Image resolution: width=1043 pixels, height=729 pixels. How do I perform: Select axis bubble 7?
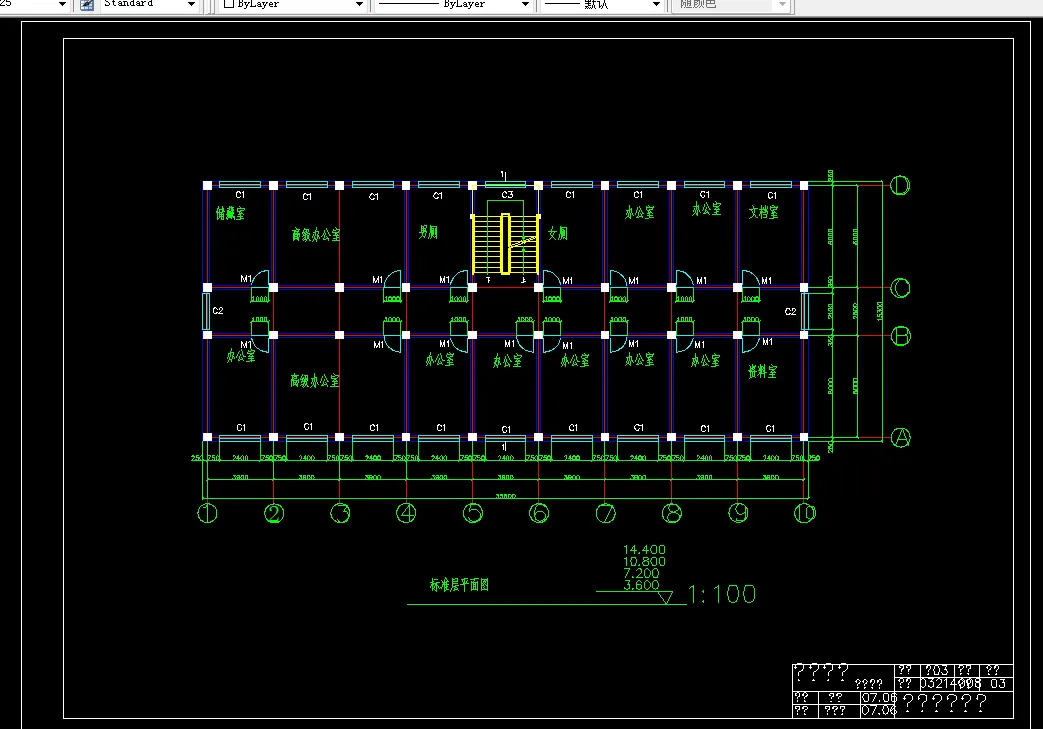click(x=605, y=513)
